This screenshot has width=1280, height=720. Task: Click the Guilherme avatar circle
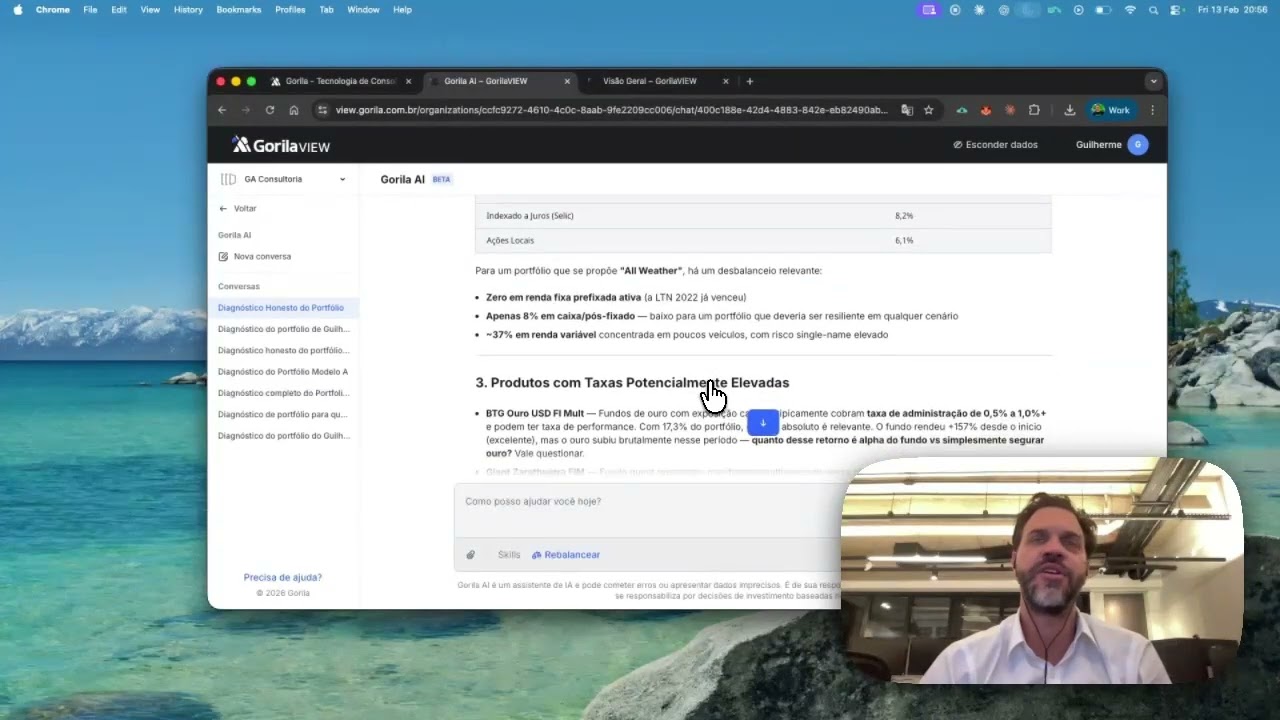pyautogui.click(x=1137, y=145)
